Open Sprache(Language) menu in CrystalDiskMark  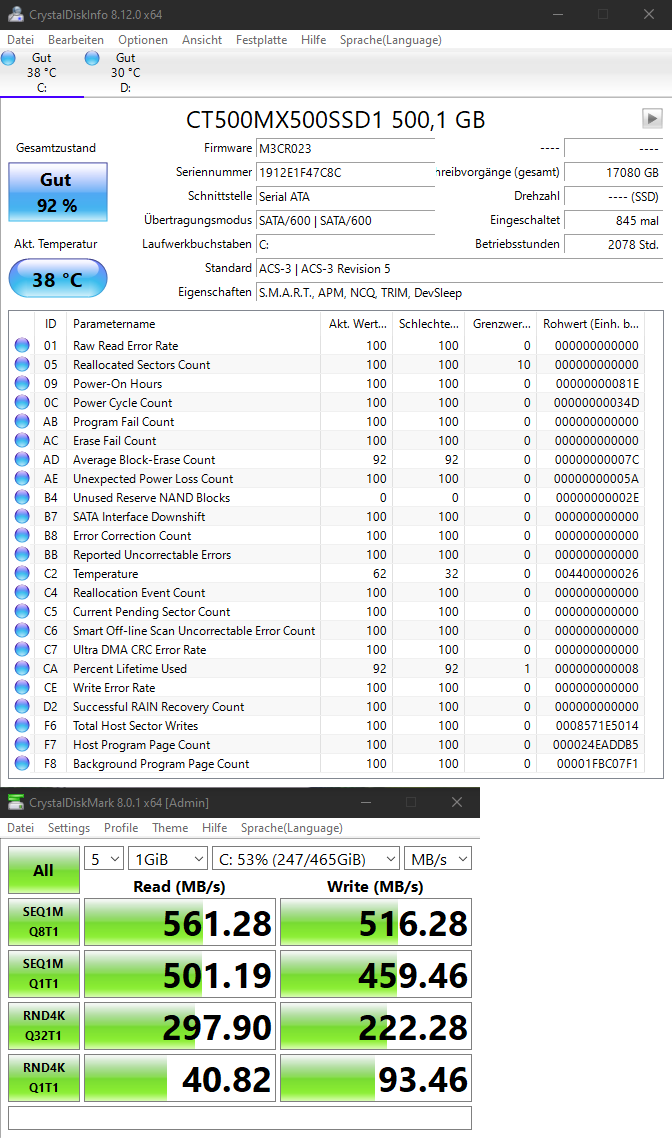pyautogui.click(x=292, y=828)
